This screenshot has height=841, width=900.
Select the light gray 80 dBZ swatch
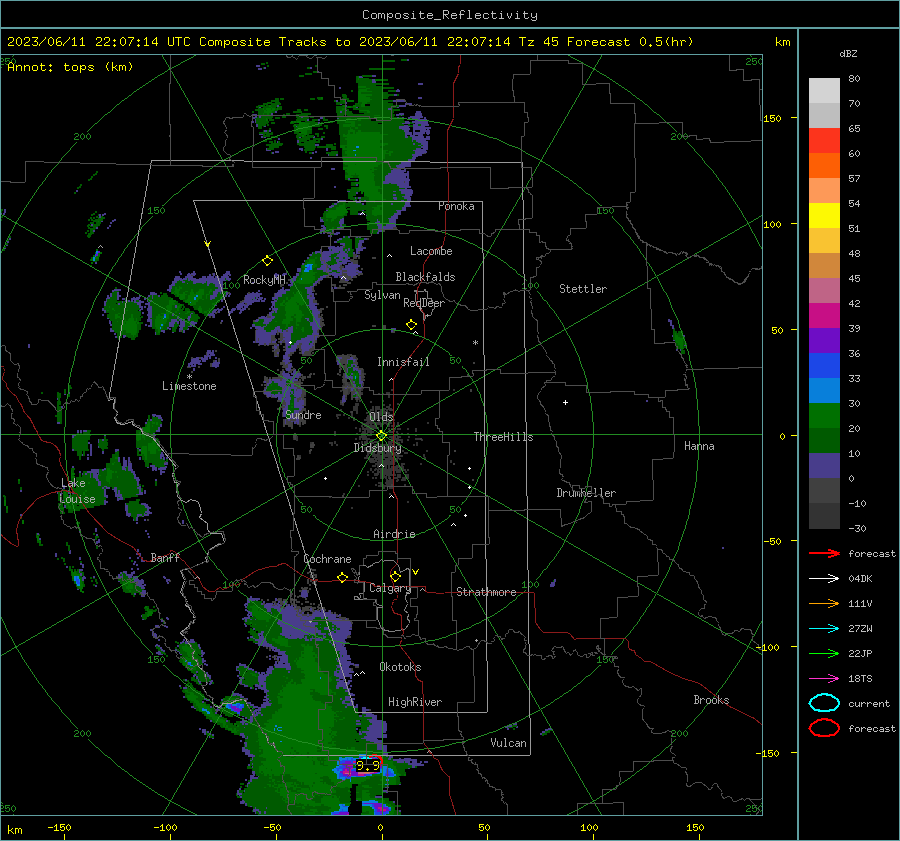pyautogui.click(x=824, y=91)
